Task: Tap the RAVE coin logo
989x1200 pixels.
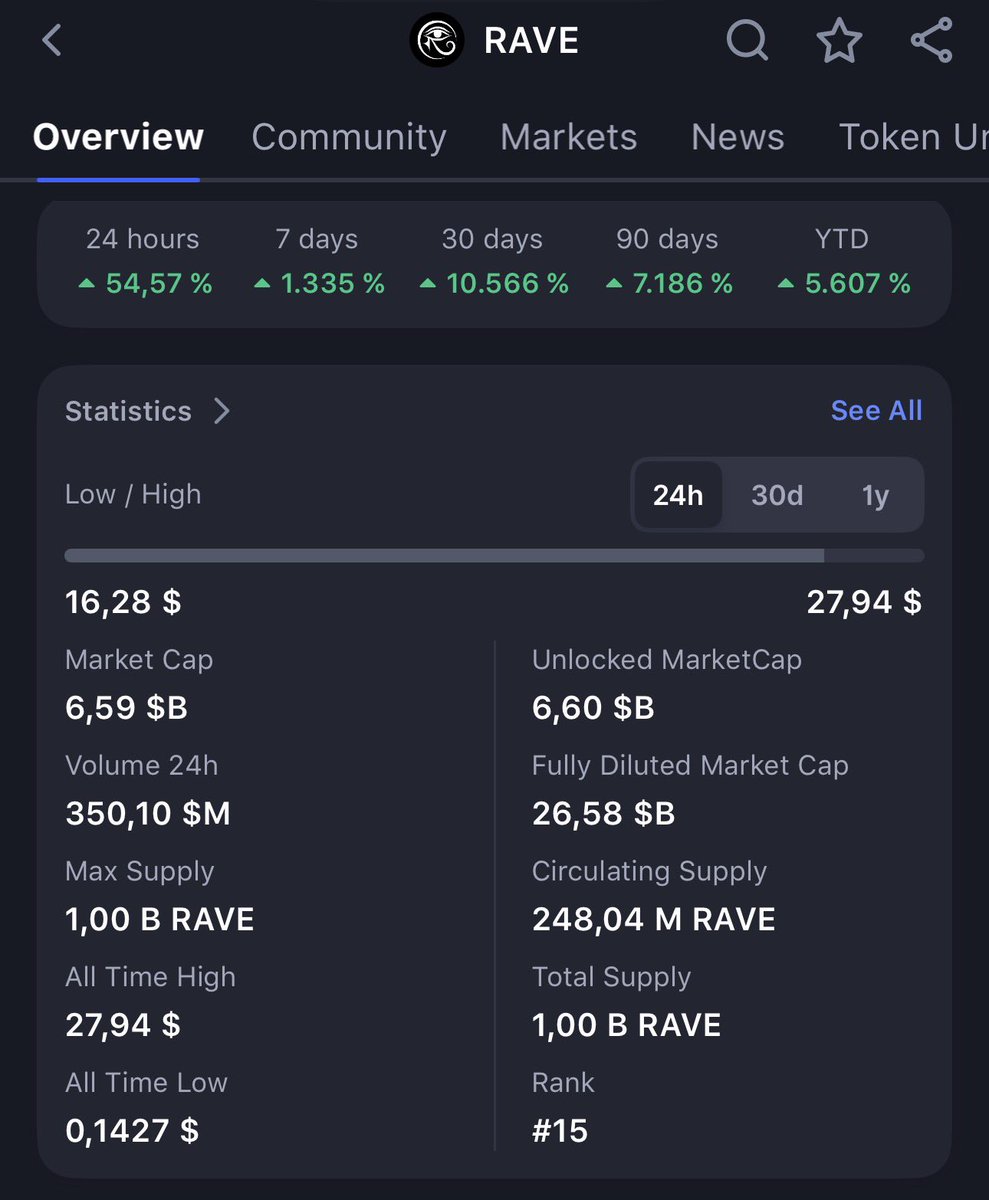Action: [437, 41]
